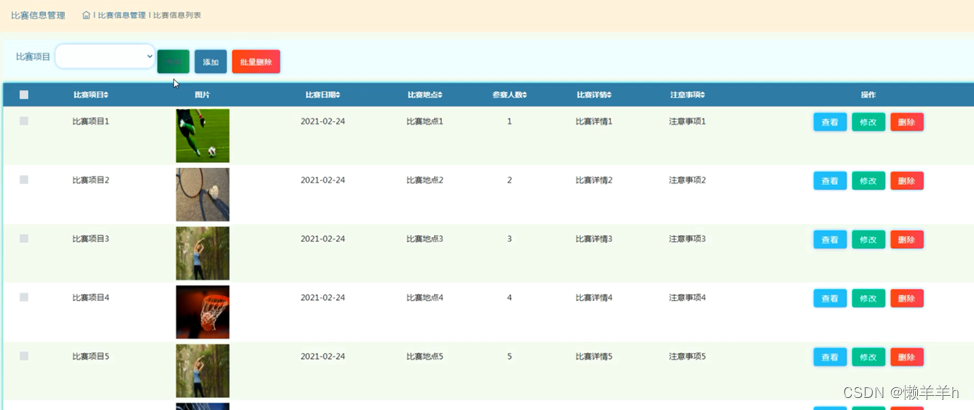Click the 比赛详情4 cell
Screen dimensions: 974x410
594,298
